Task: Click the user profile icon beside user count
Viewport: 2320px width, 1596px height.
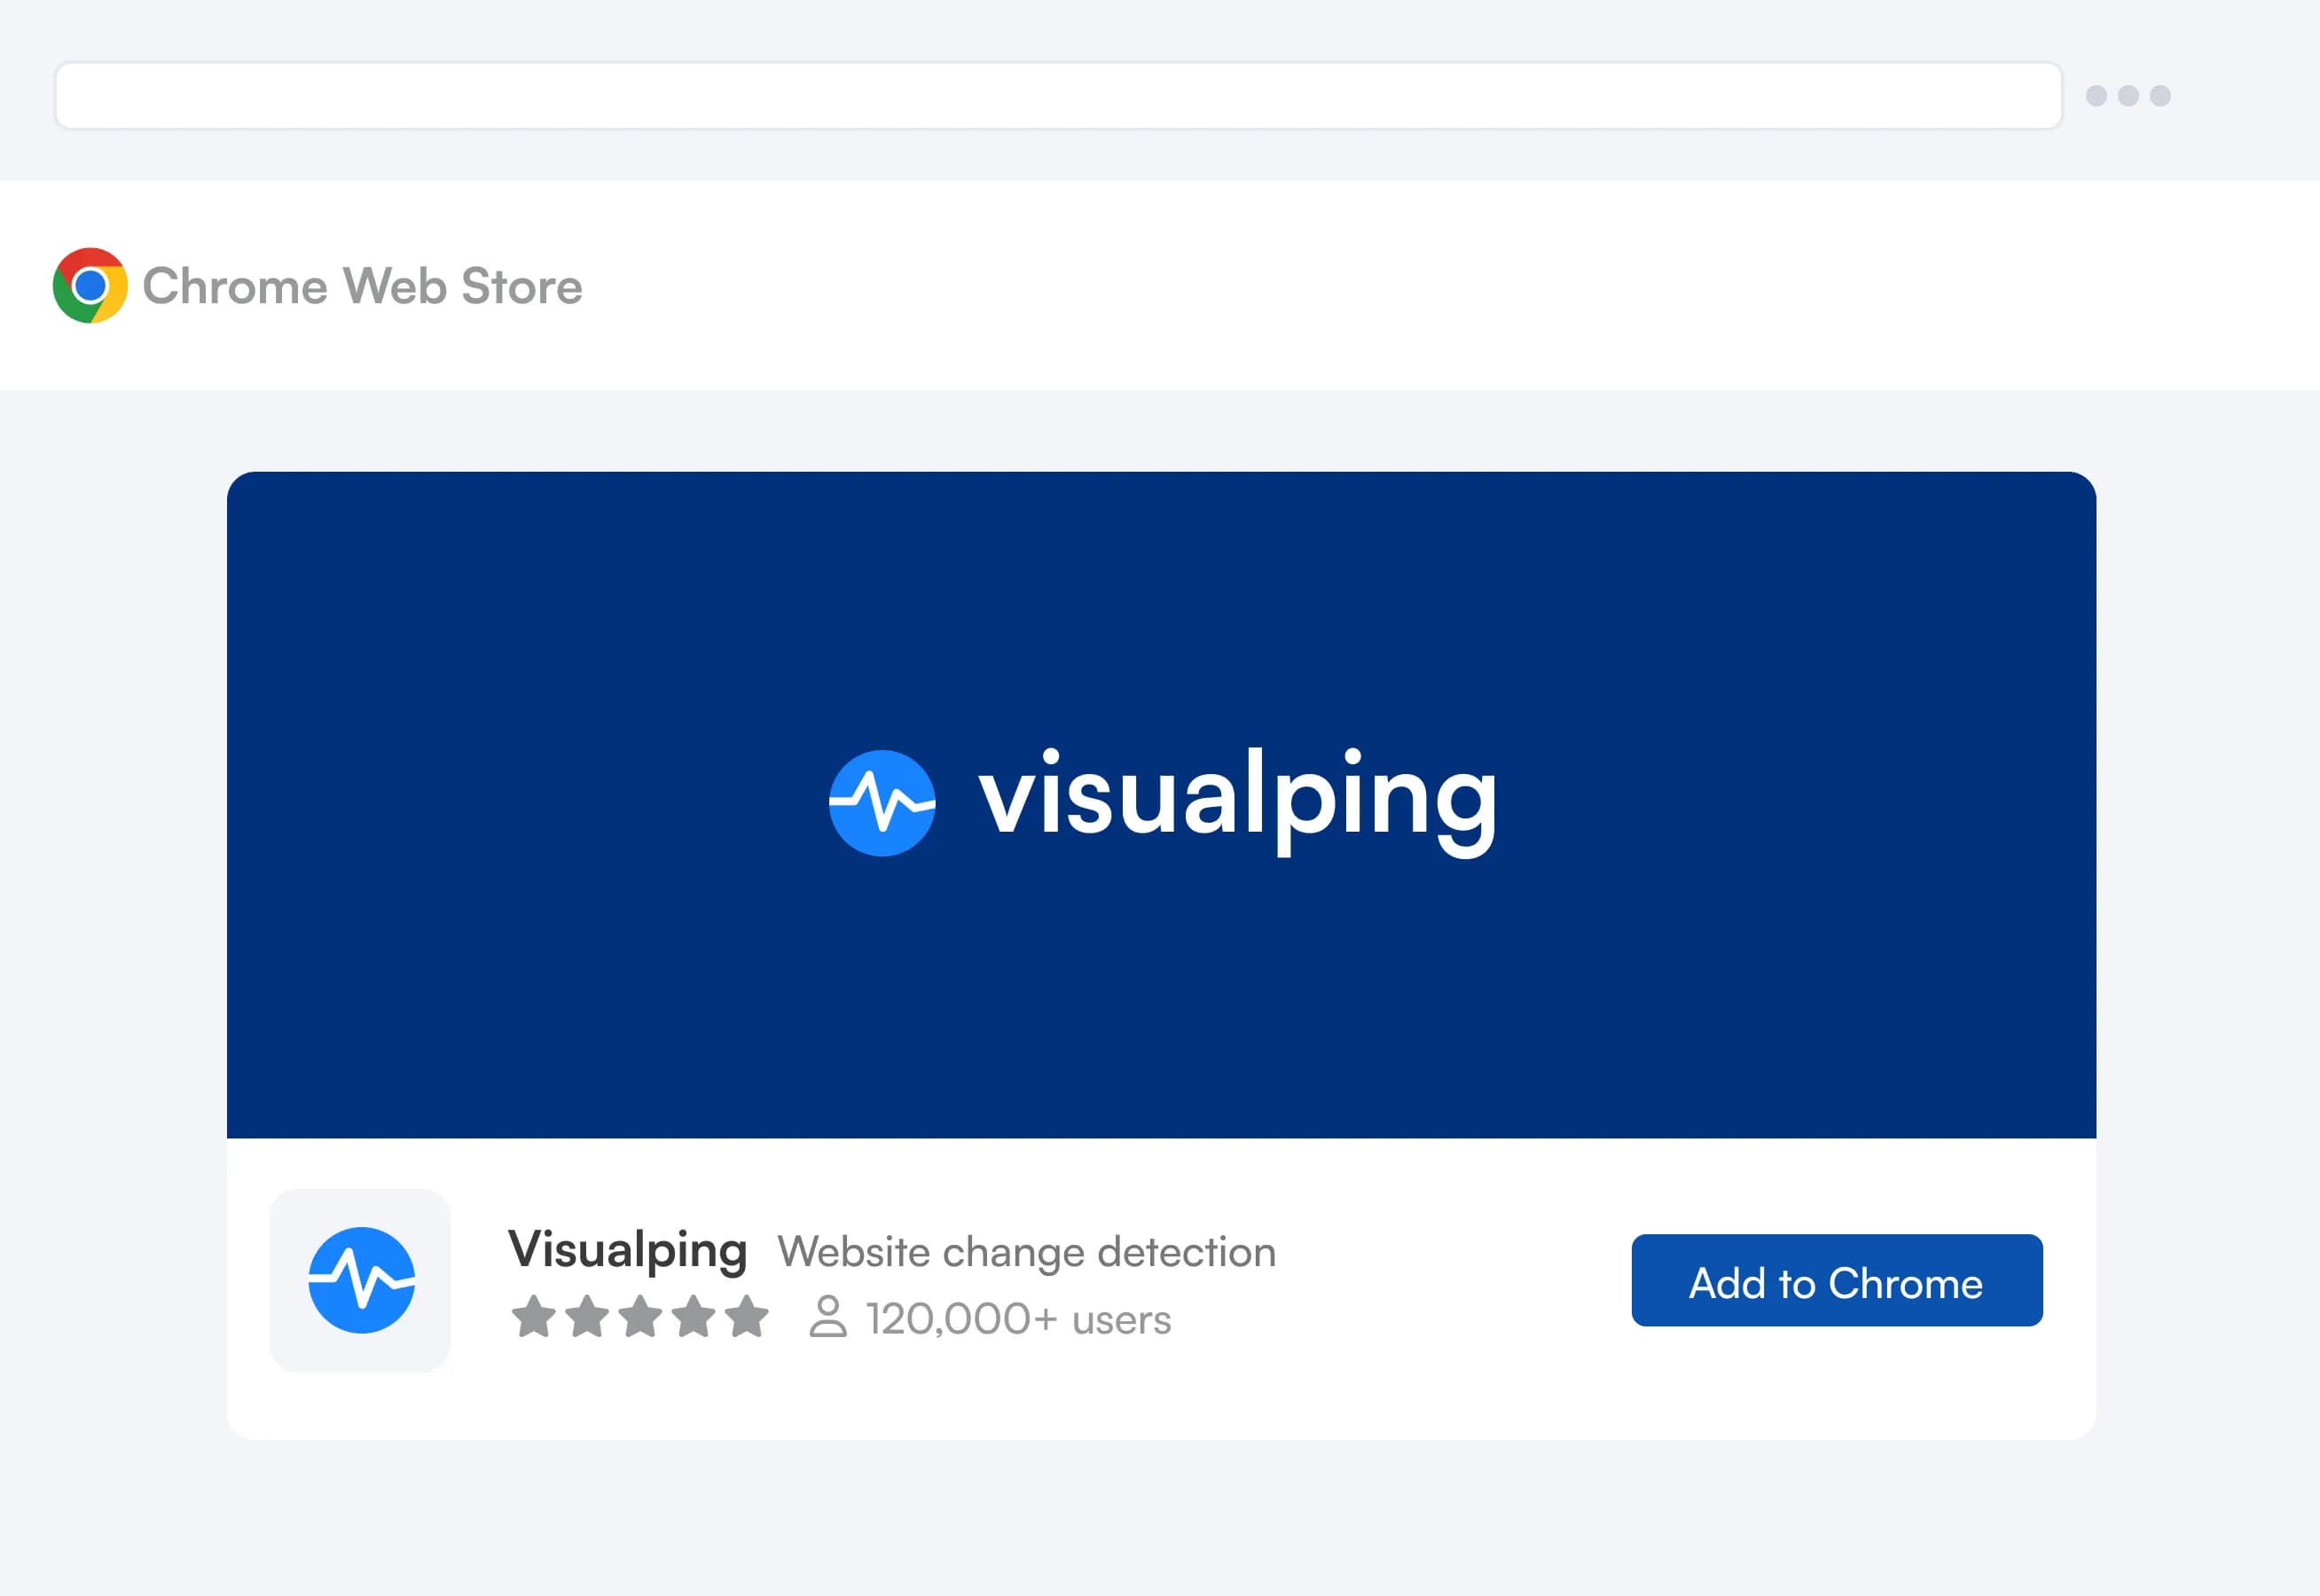Action: point(827,1316)
